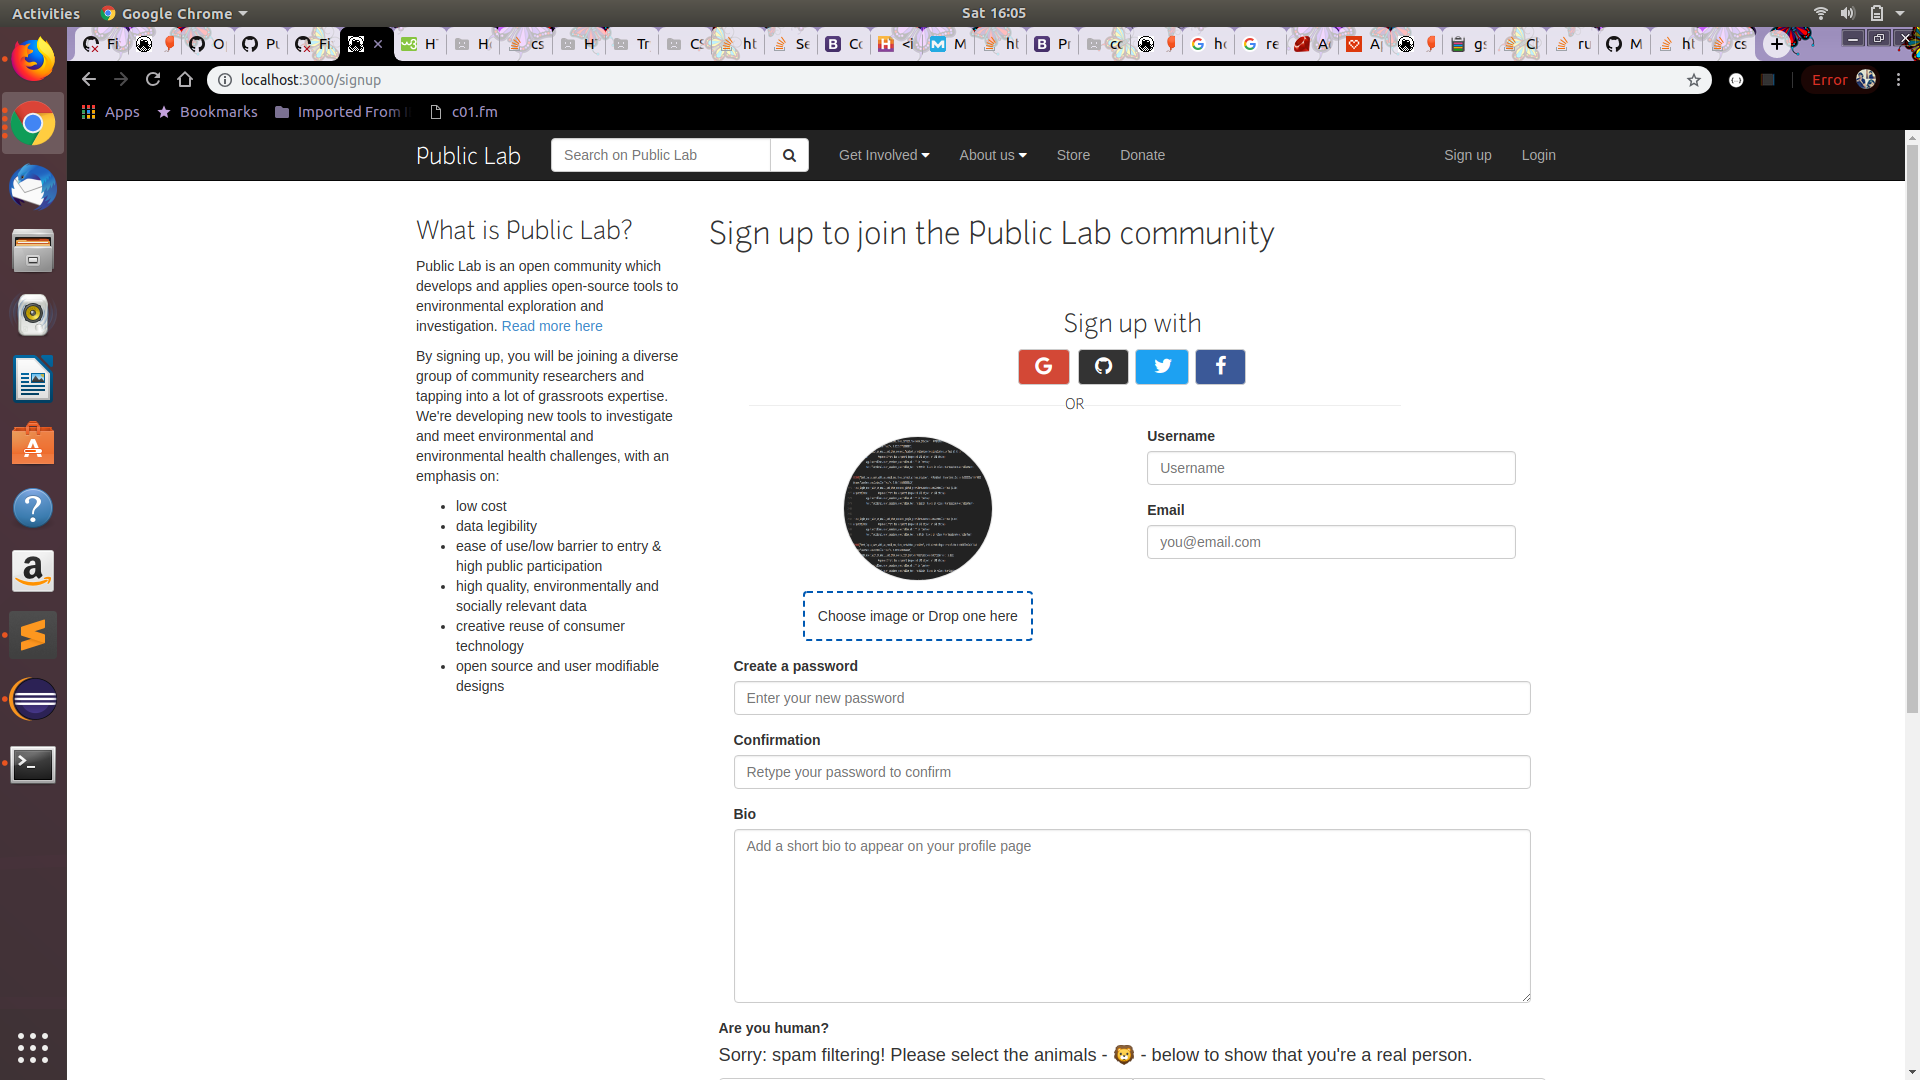
Task: Click the search magnifier button
Action: [789, 155]
